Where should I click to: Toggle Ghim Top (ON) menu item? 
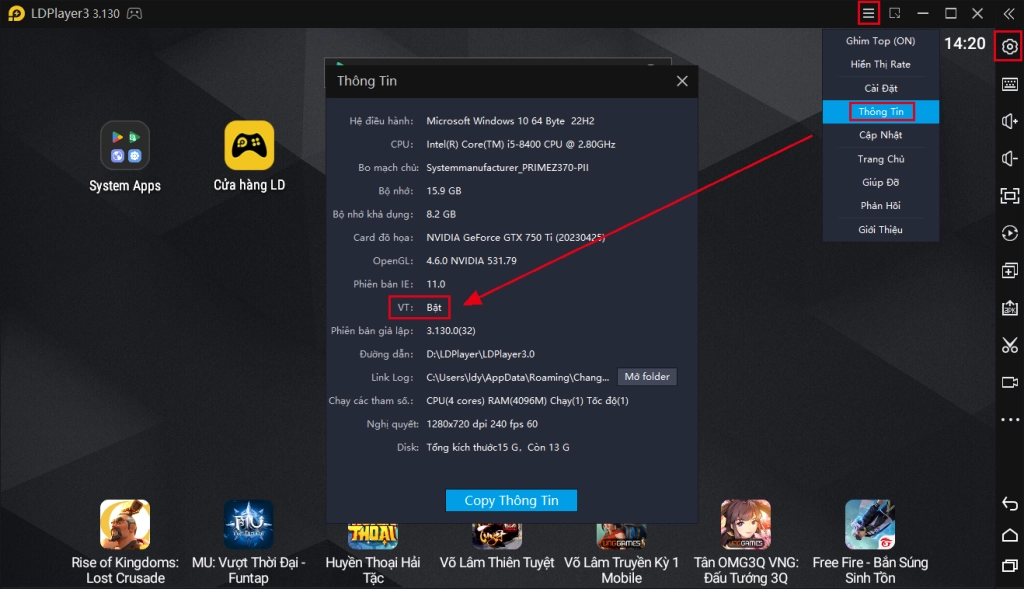(x=880, y=40)
